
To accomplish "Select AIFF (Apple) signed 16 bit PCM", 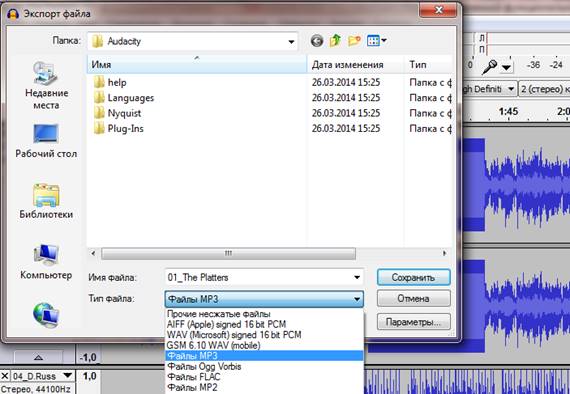I will (264, 324).
